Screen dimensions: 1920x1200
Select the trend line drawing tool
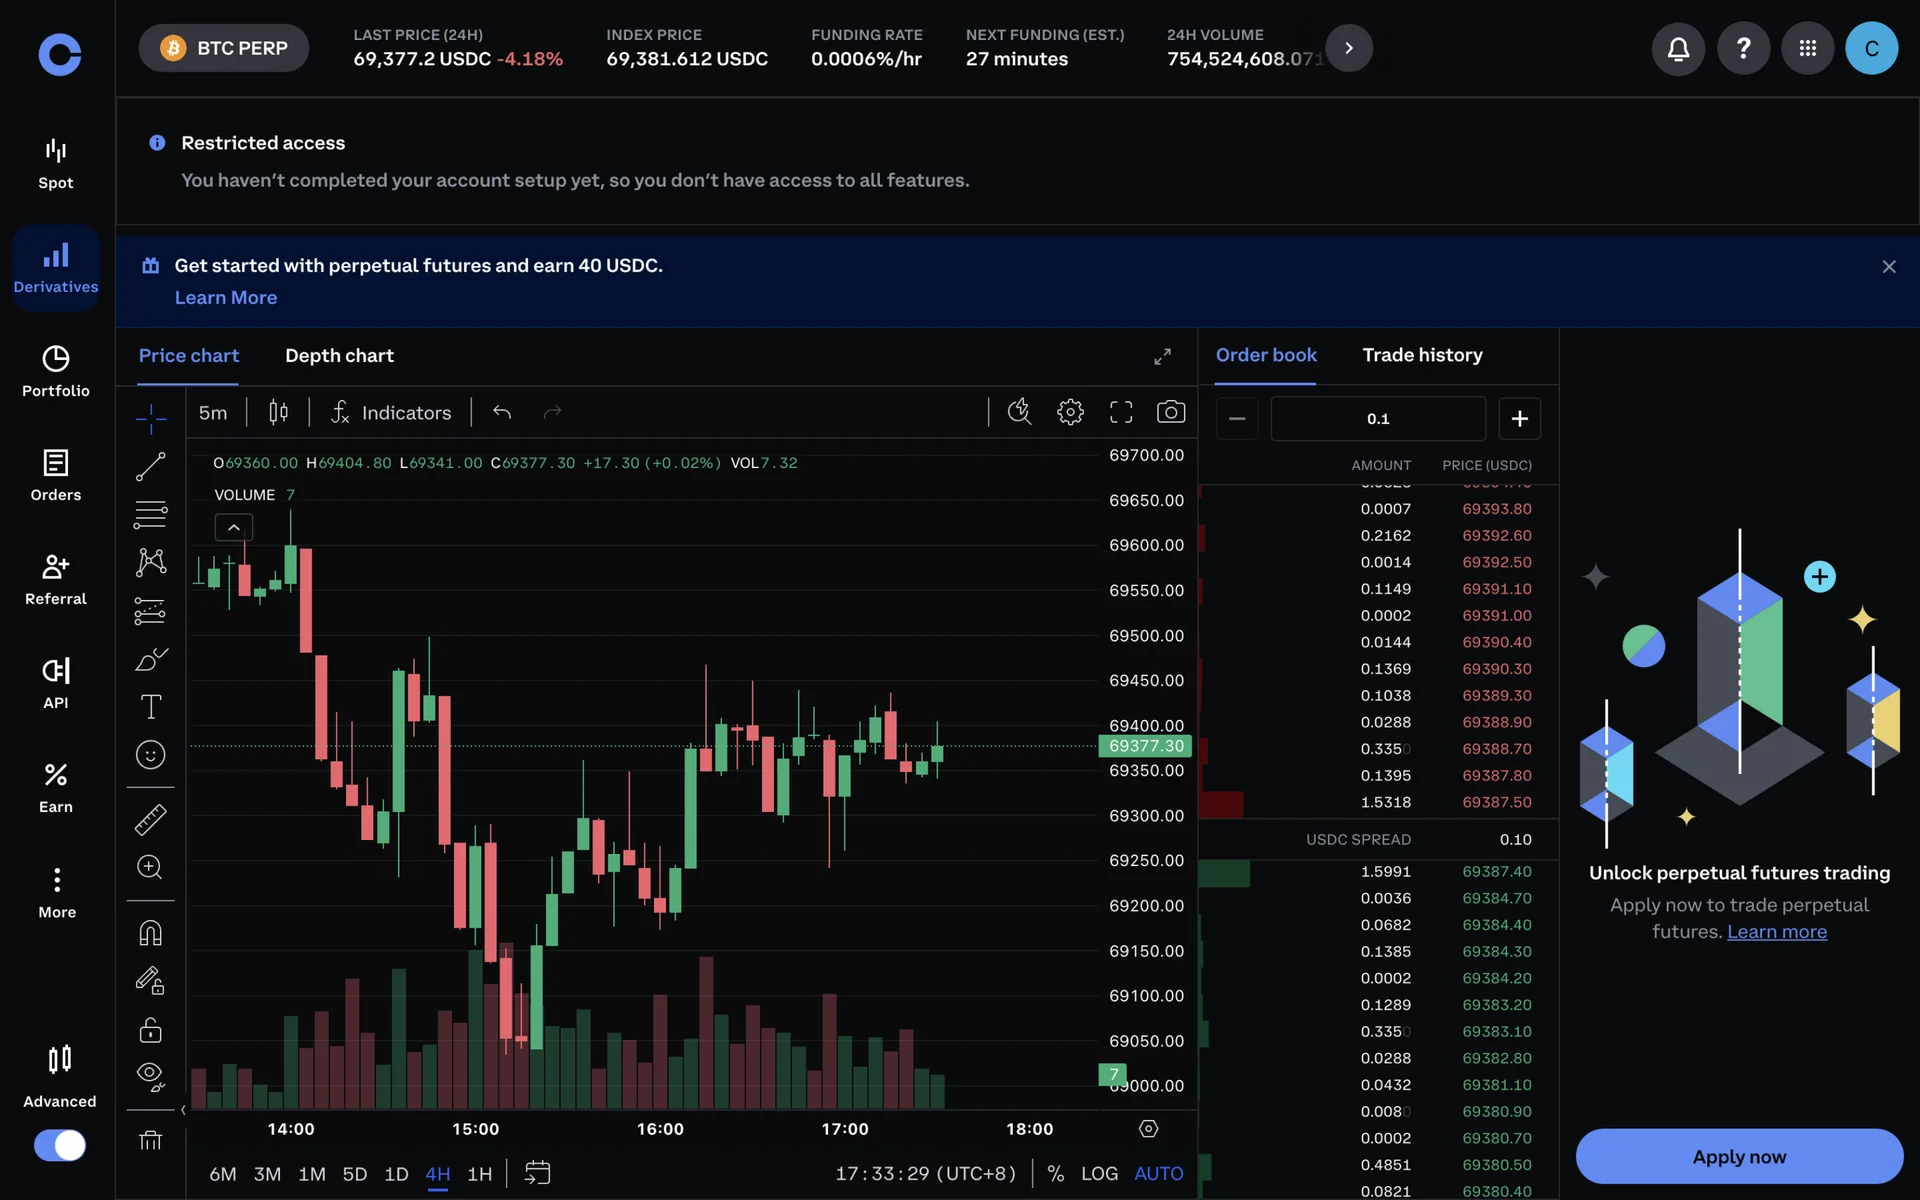click(x=151, y=466)
